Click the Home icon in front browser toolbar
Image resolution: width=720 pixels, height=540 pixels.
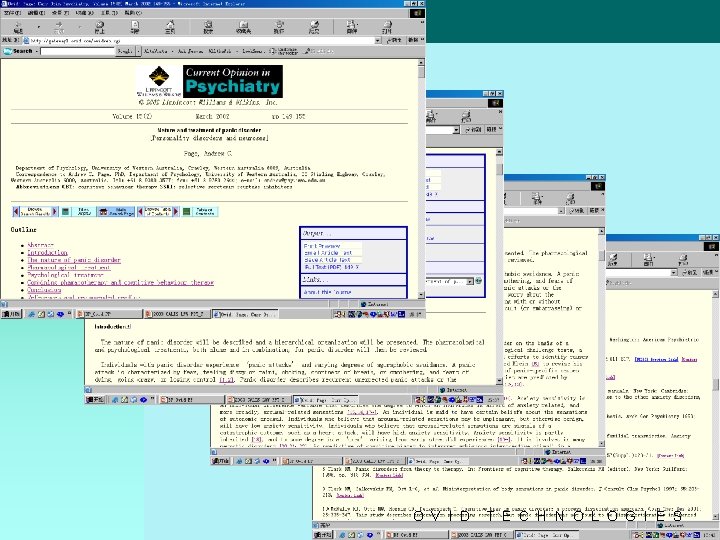click(x=170, y=26)
